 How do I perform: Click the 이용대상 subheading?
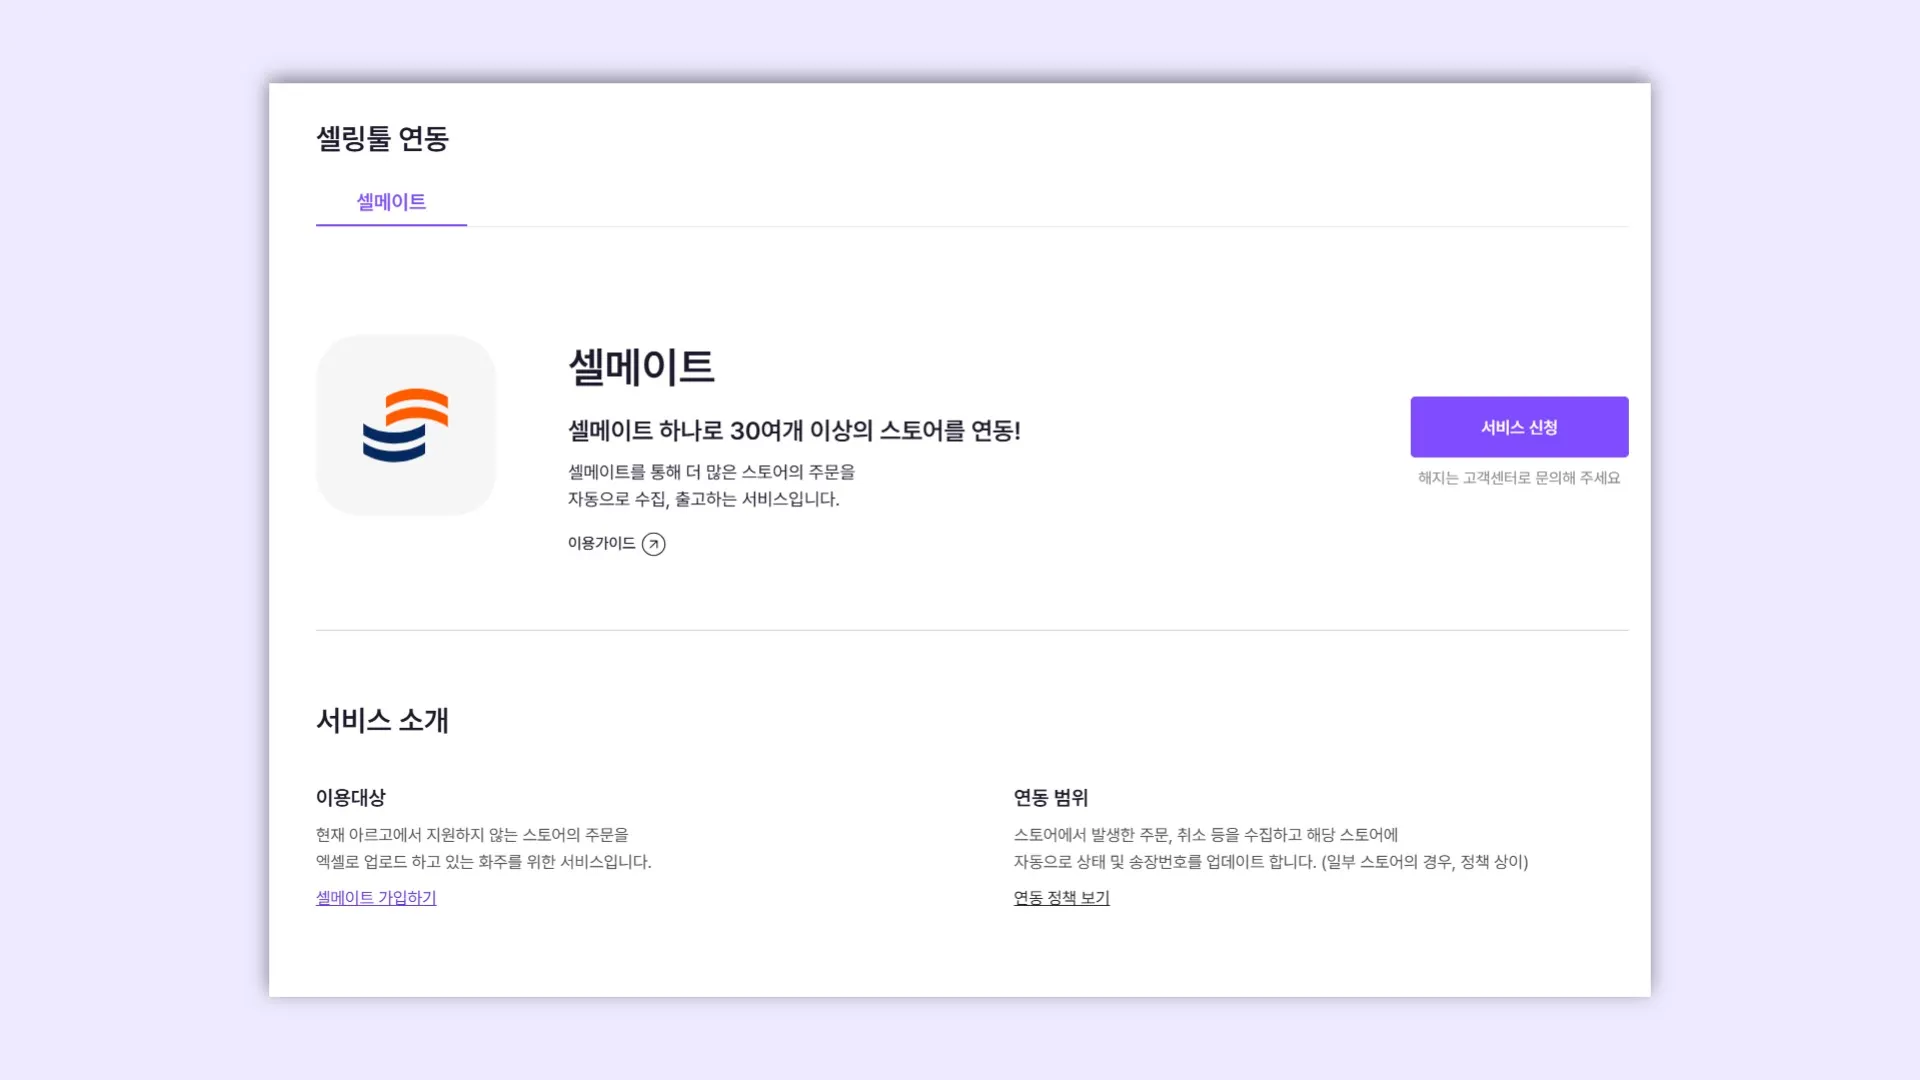click(350, 798)
